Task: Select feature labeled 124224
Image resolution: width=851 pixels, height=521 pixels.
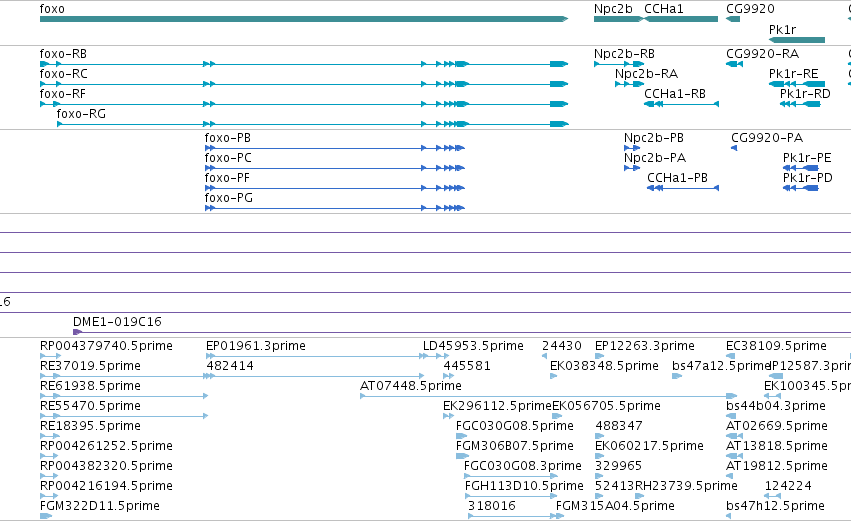Action: 788,487
